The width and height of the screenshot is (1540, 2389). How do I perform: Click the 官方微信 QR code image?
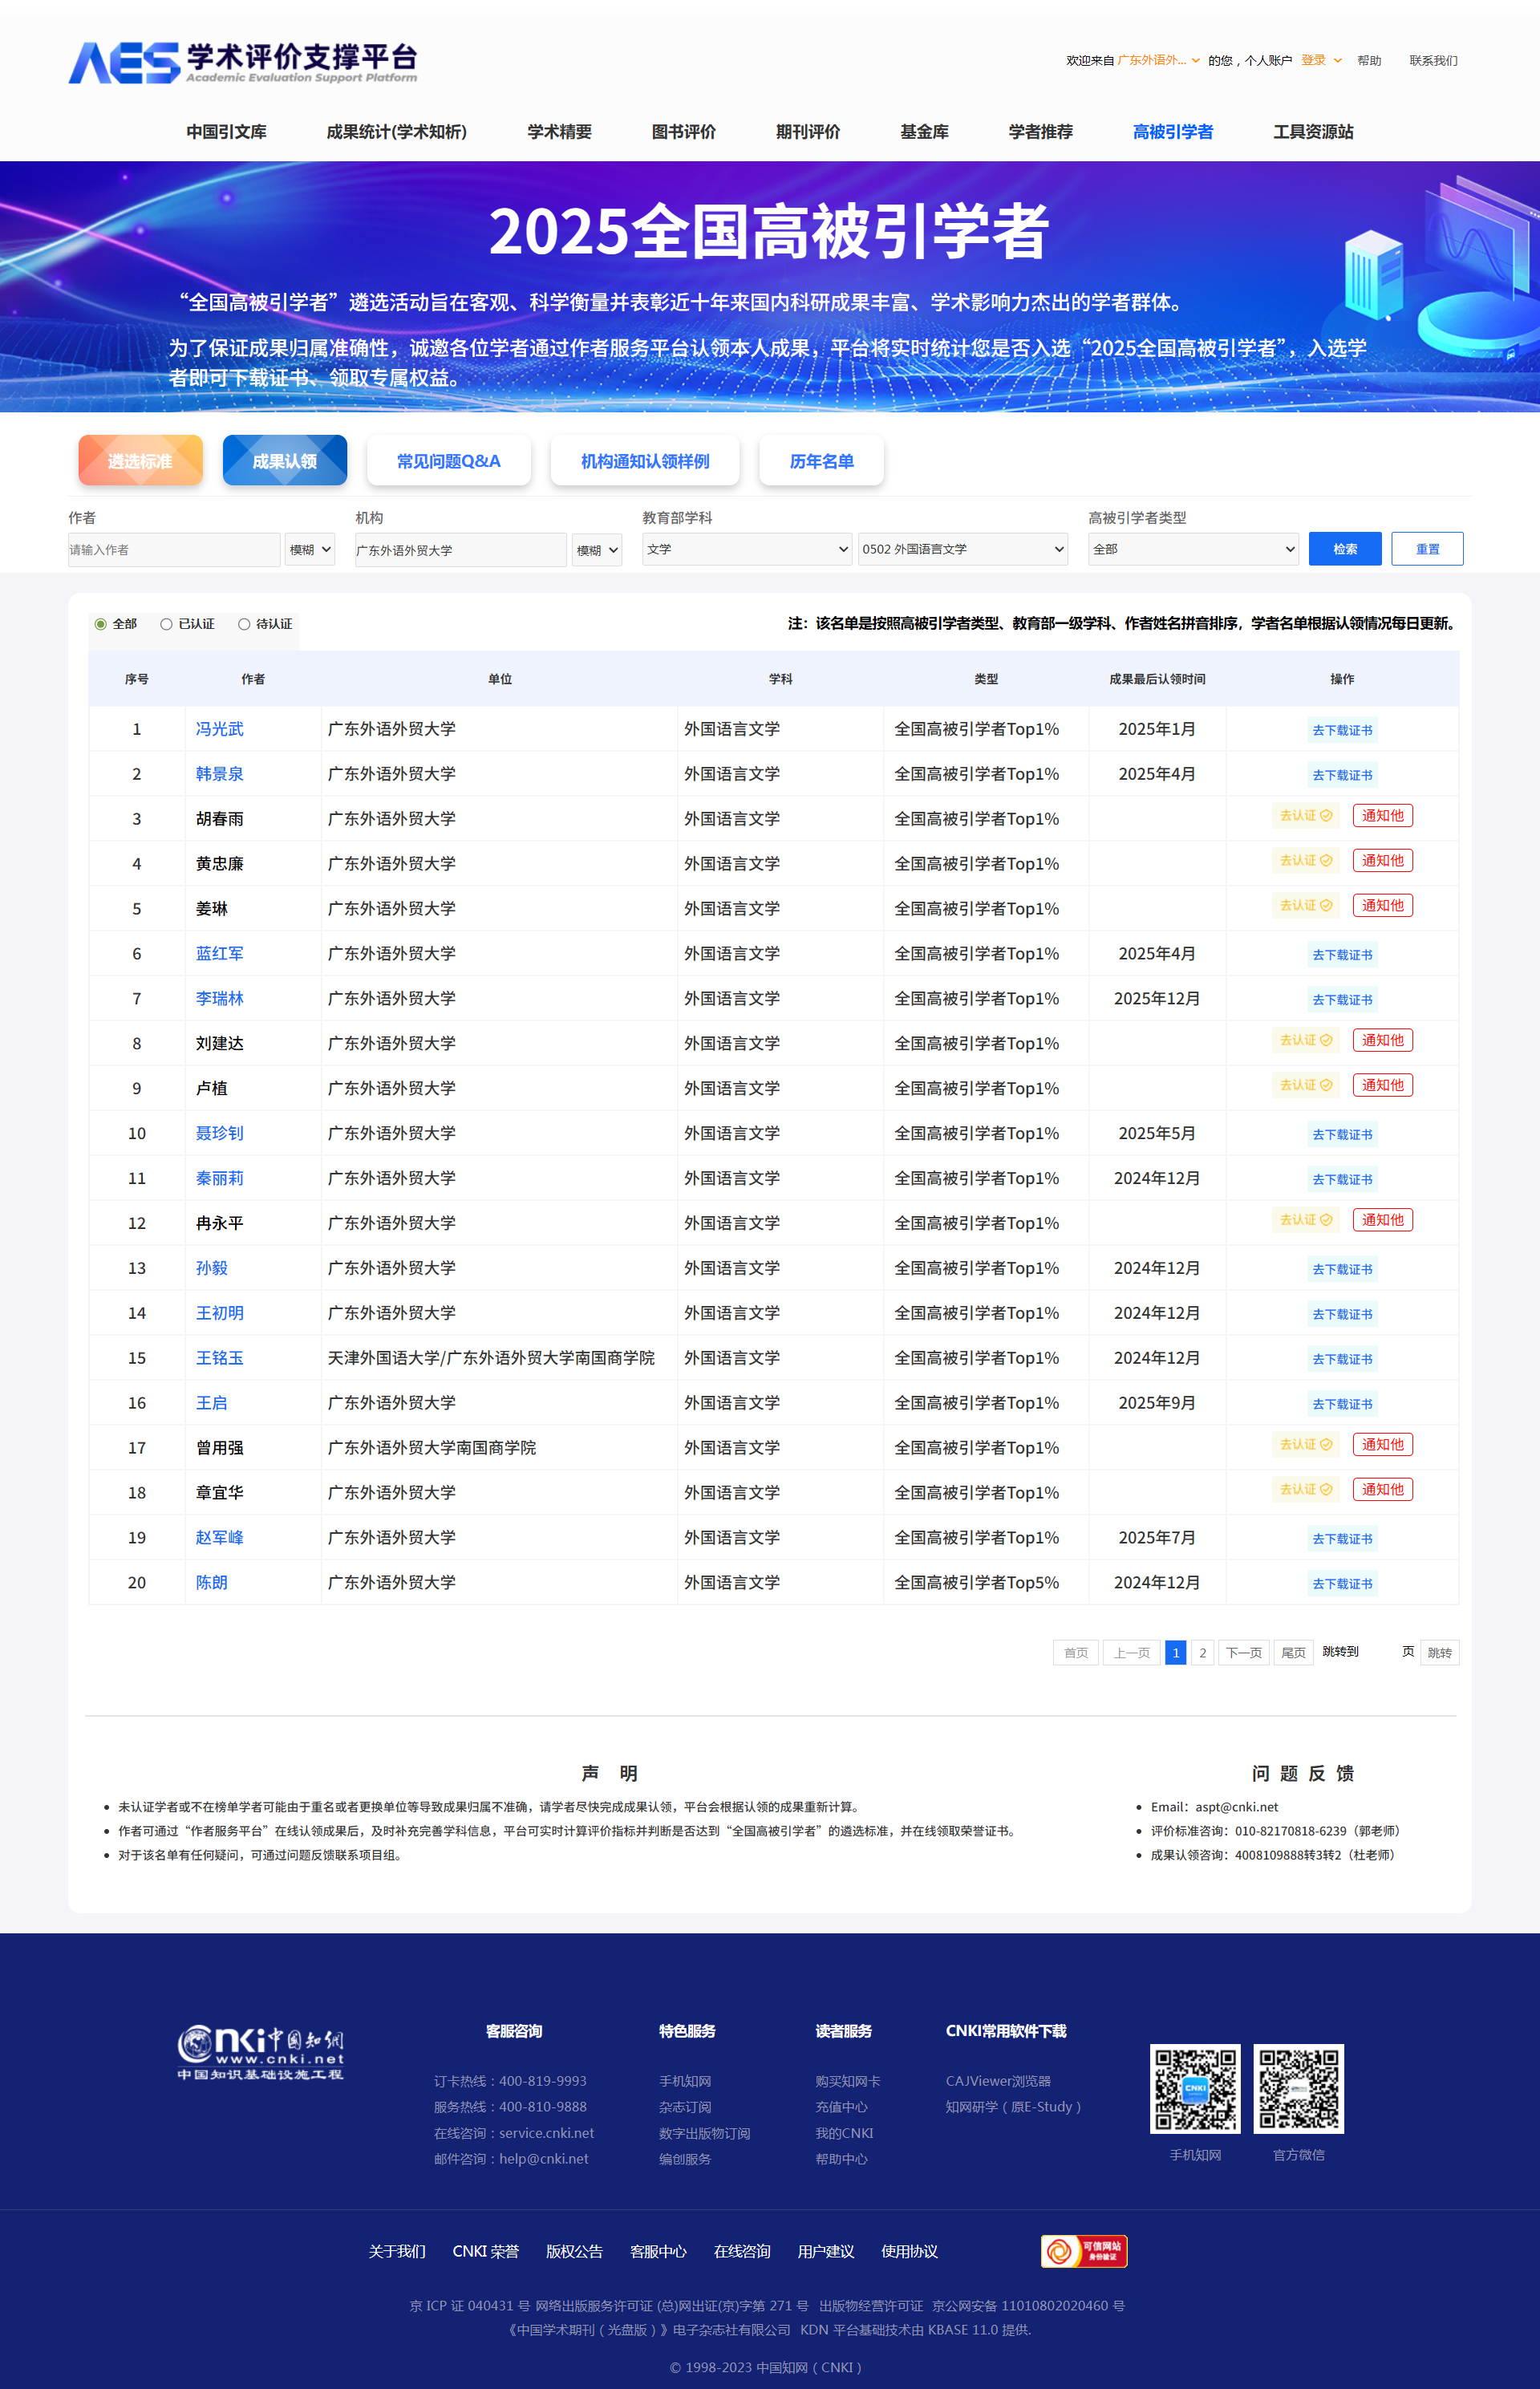pos(1298,2088)
